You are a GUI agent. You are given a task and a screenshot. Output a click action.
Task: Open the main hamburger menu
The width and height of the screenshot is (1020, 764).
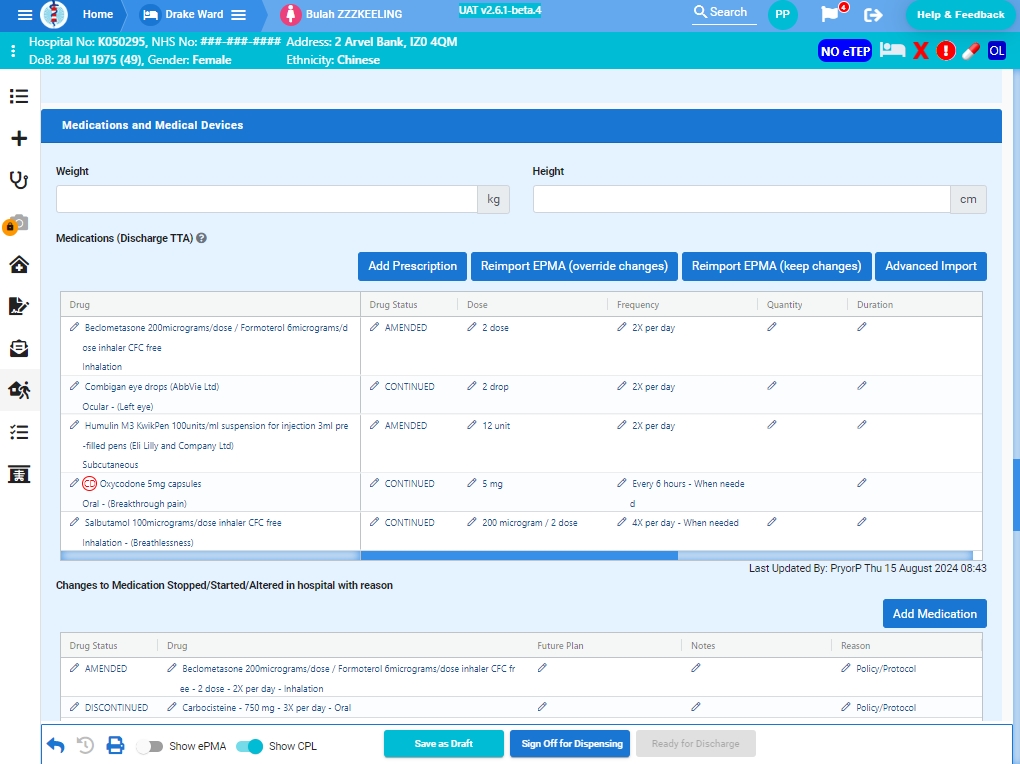[x=25, y=14]
